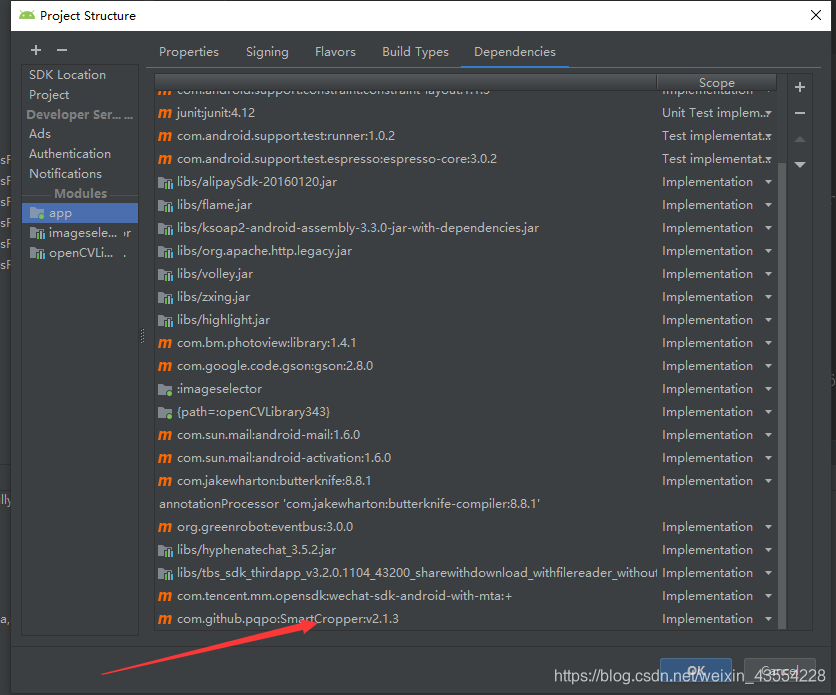Open scope dropdown for com.bm.photoview:library:1.4.1

pos(768,343)
